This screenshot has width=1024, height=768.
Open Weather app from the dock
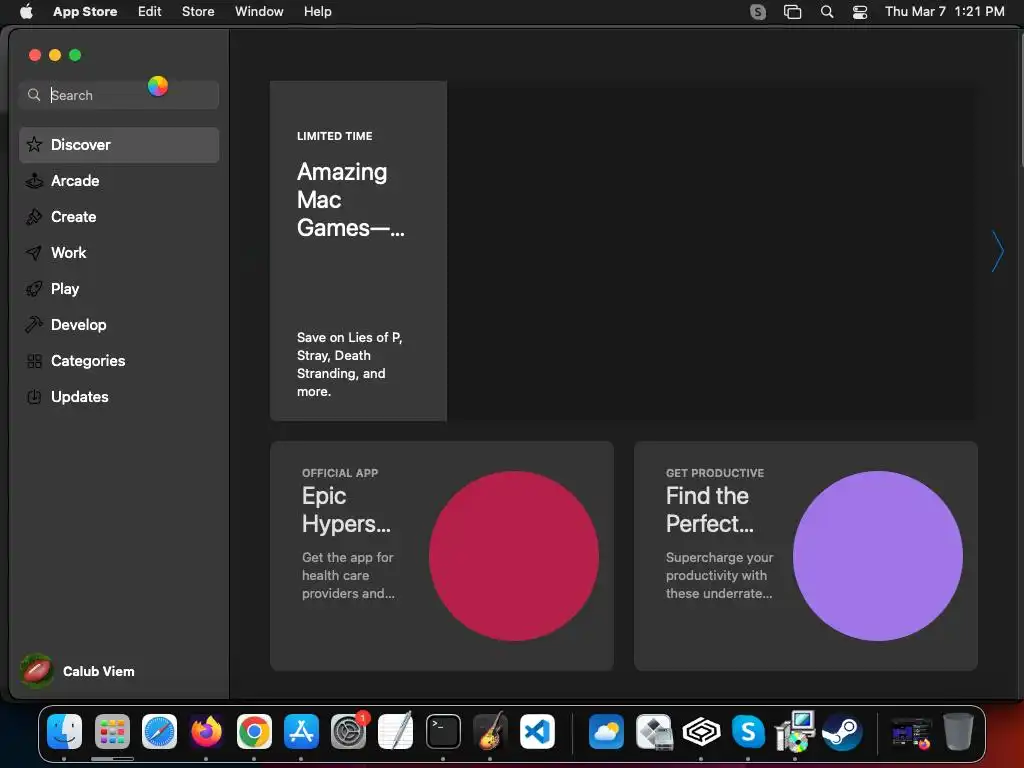(606, 731)
